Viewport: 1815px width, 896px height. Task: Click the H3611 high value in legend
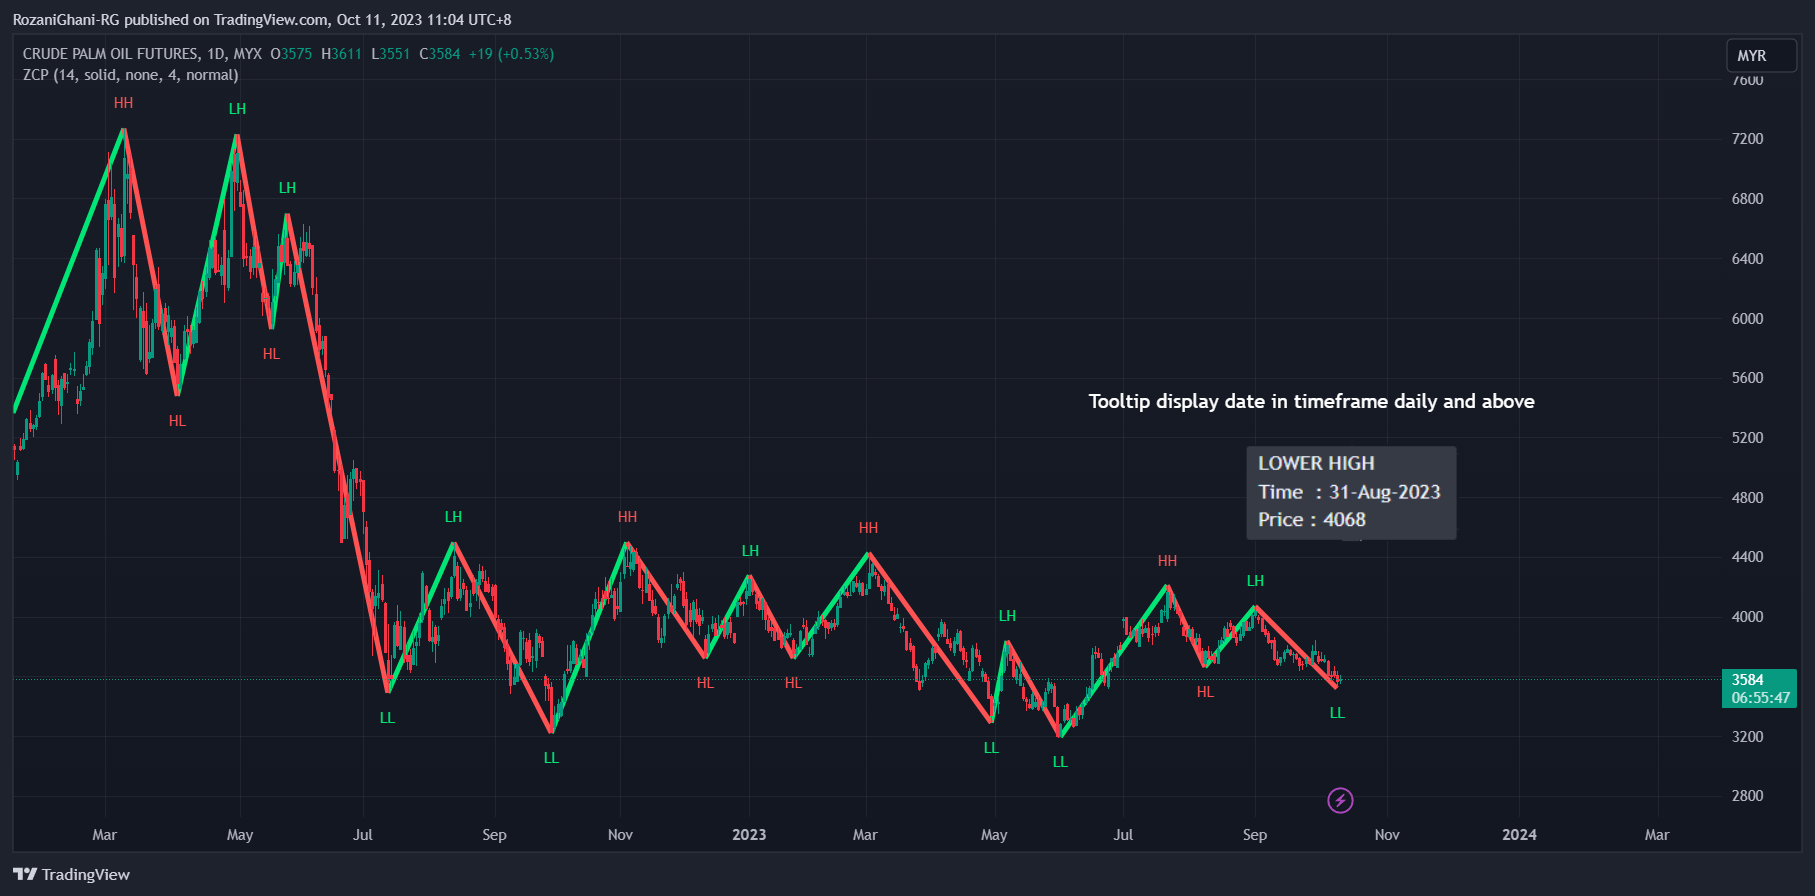(x=341, y=54)
